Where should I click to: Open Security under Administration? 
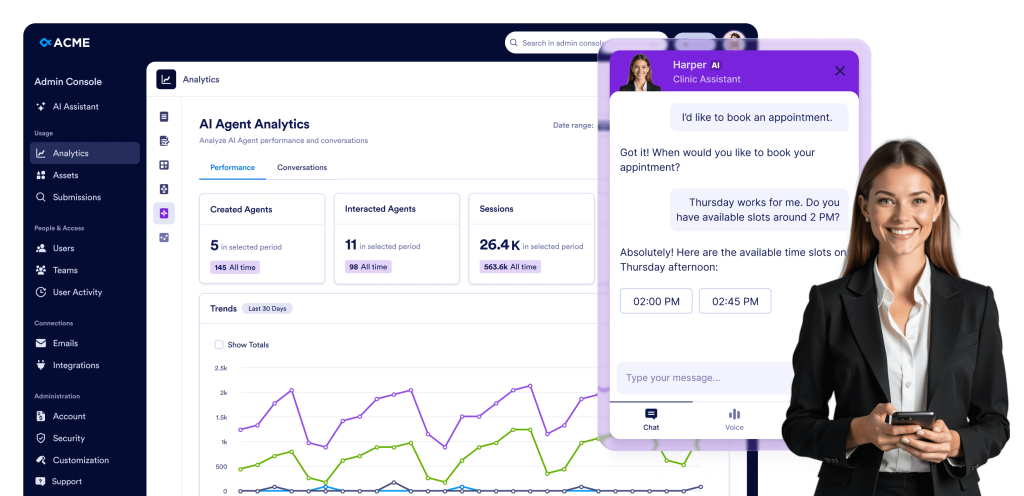coord(68,438)
